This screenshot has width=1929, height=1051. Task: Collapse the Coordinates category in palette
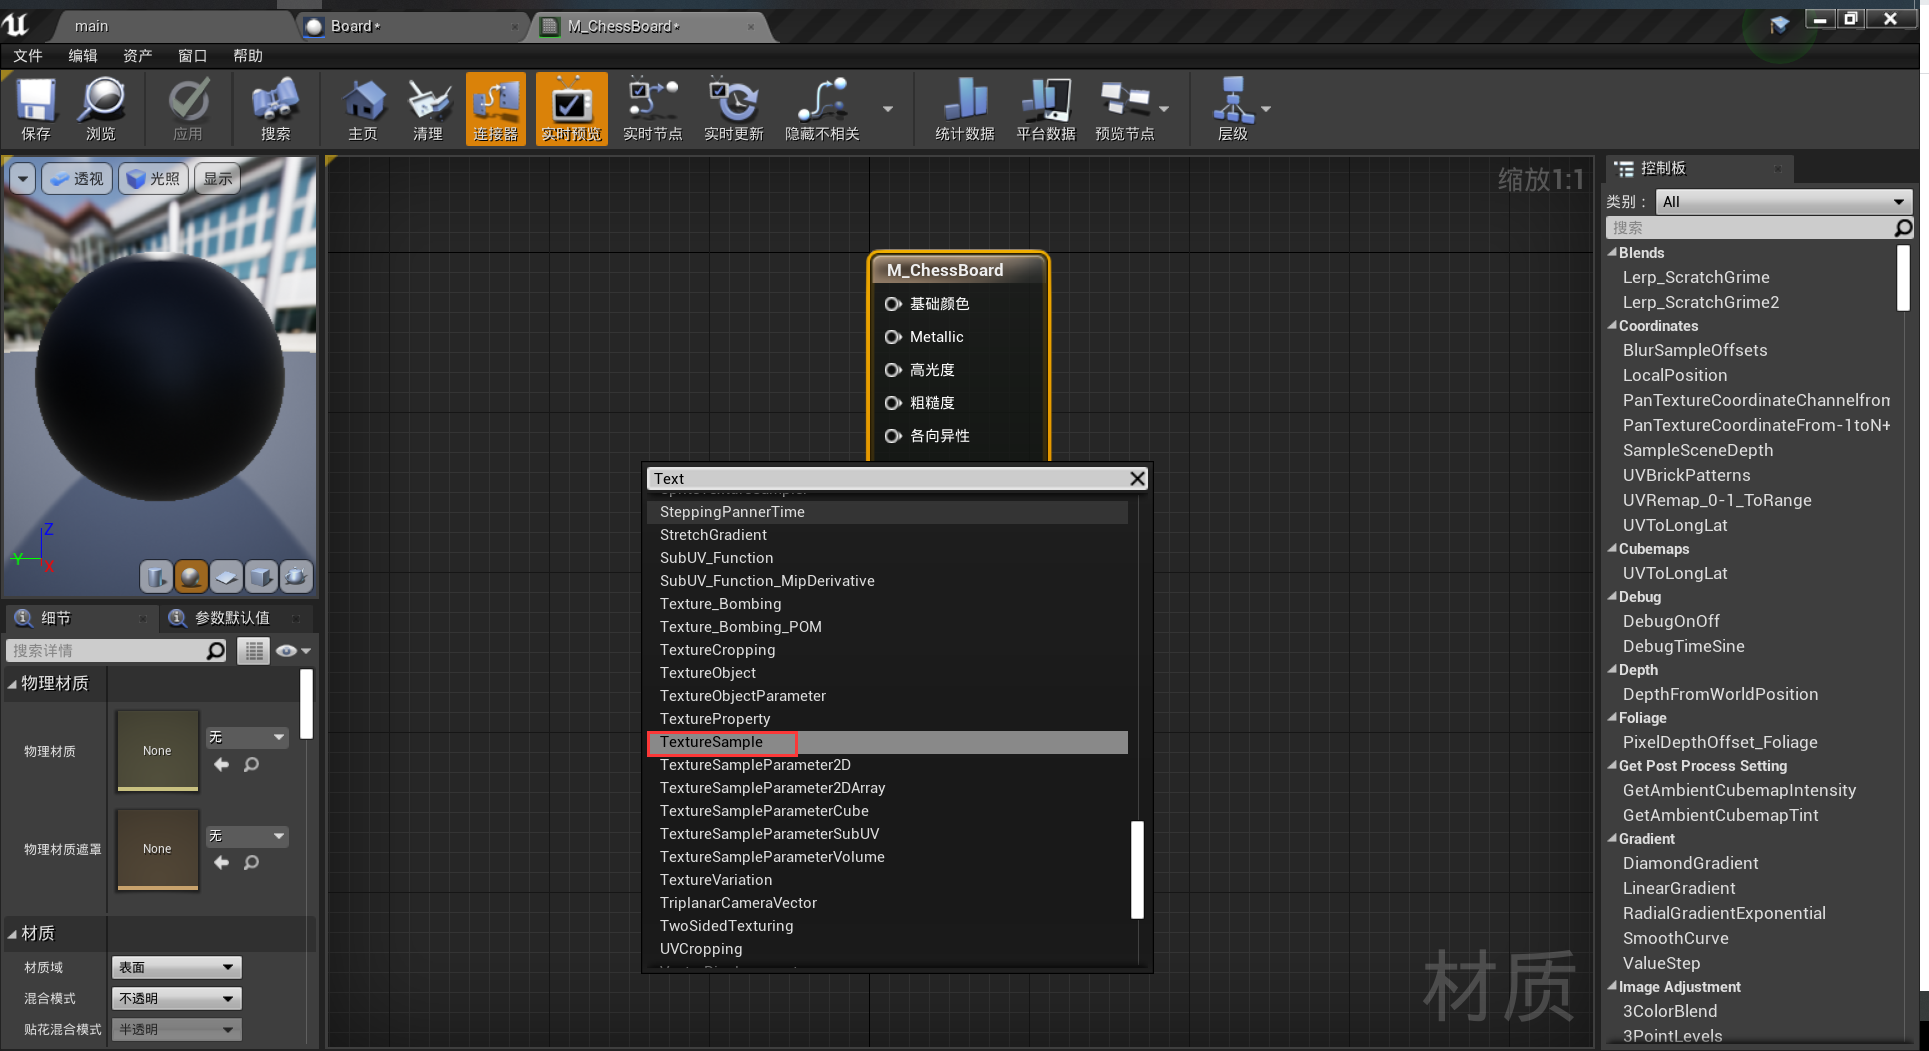tap(1612, 326)
